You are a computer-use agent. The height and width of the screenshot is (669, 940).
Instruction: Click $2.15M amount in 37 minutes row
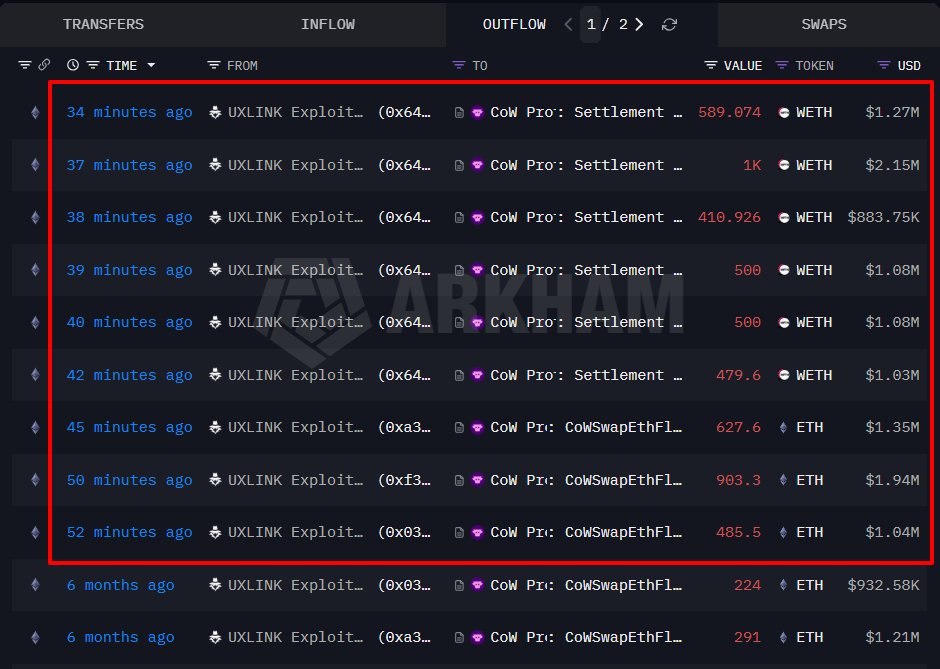(892, 165)
